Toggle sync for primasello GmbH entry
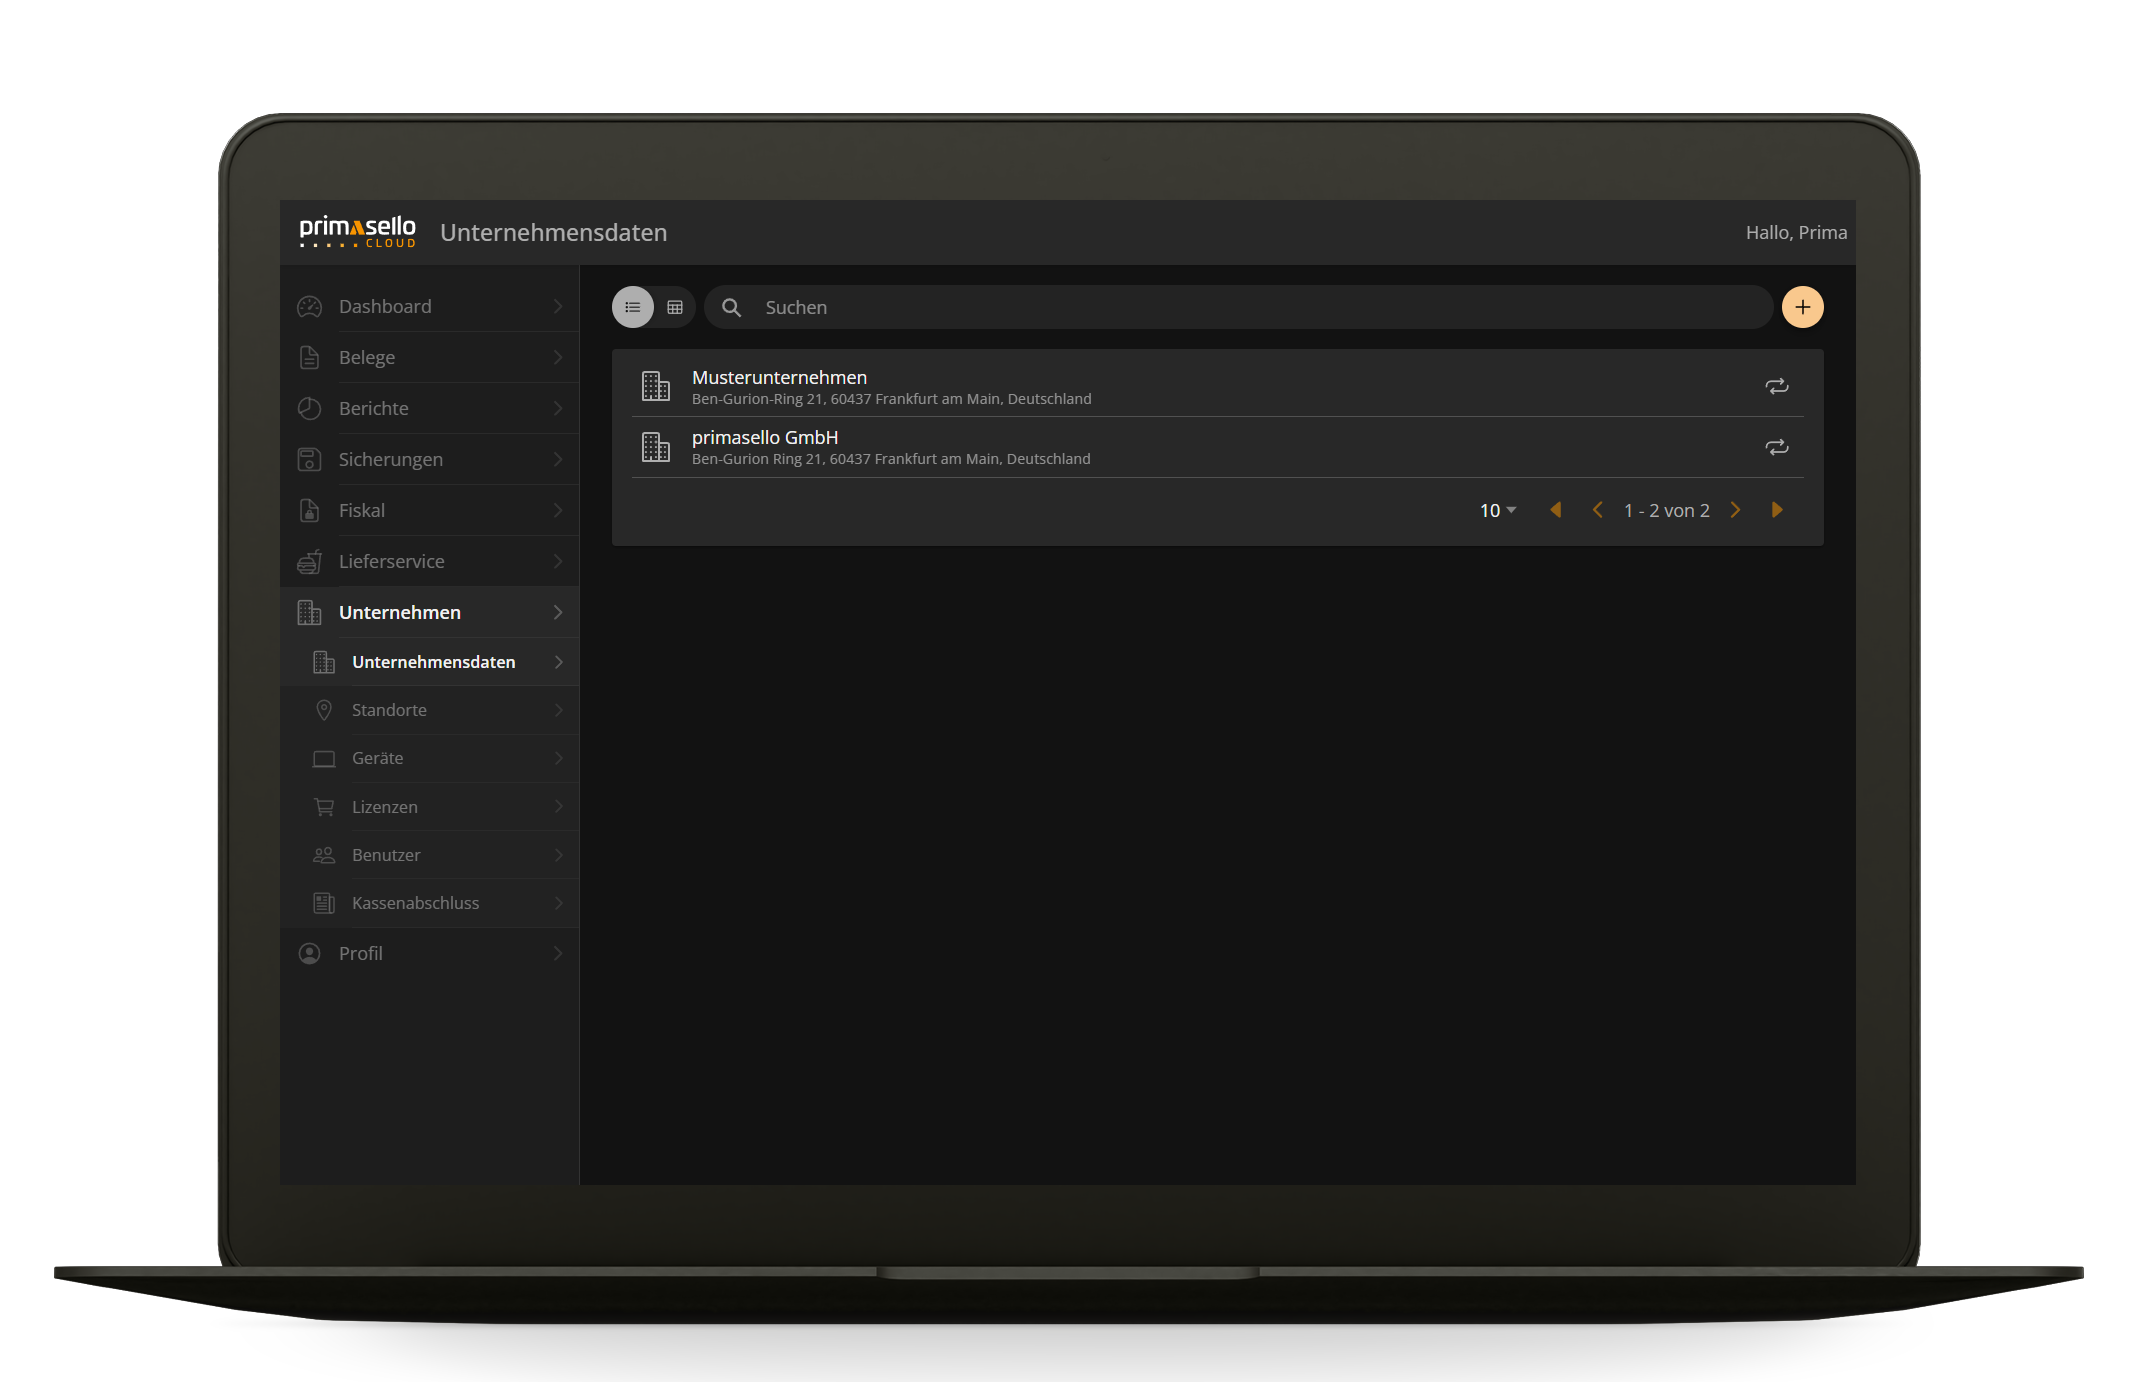The width and height of the screenshot is (2143, 1382). 1778,447
